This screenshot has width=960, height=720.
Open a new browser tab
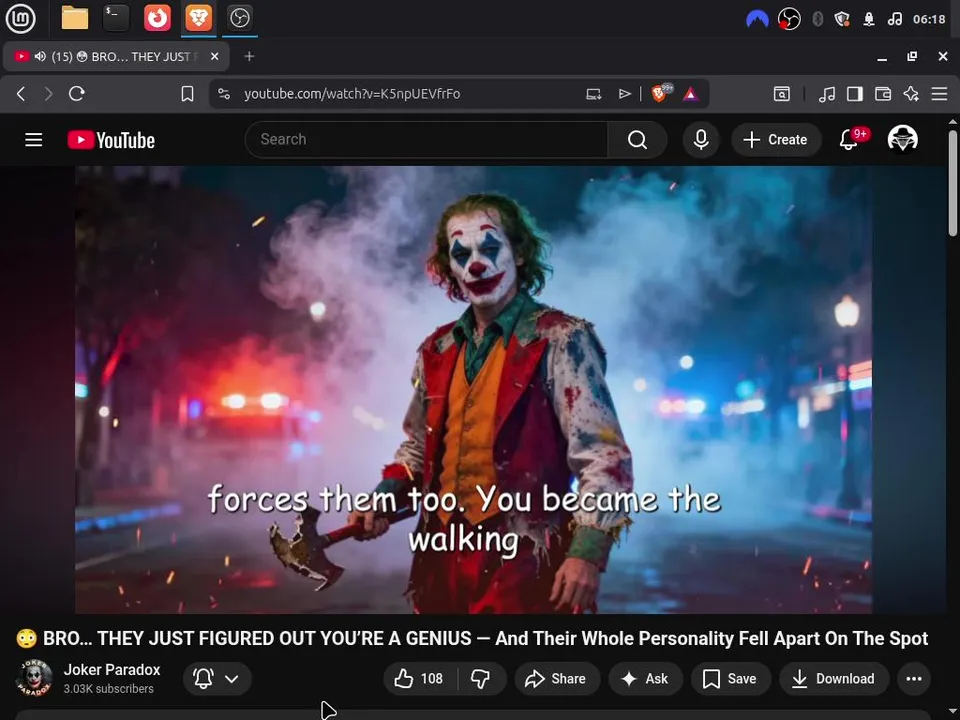pyautogui.click(x=249, y=56)
